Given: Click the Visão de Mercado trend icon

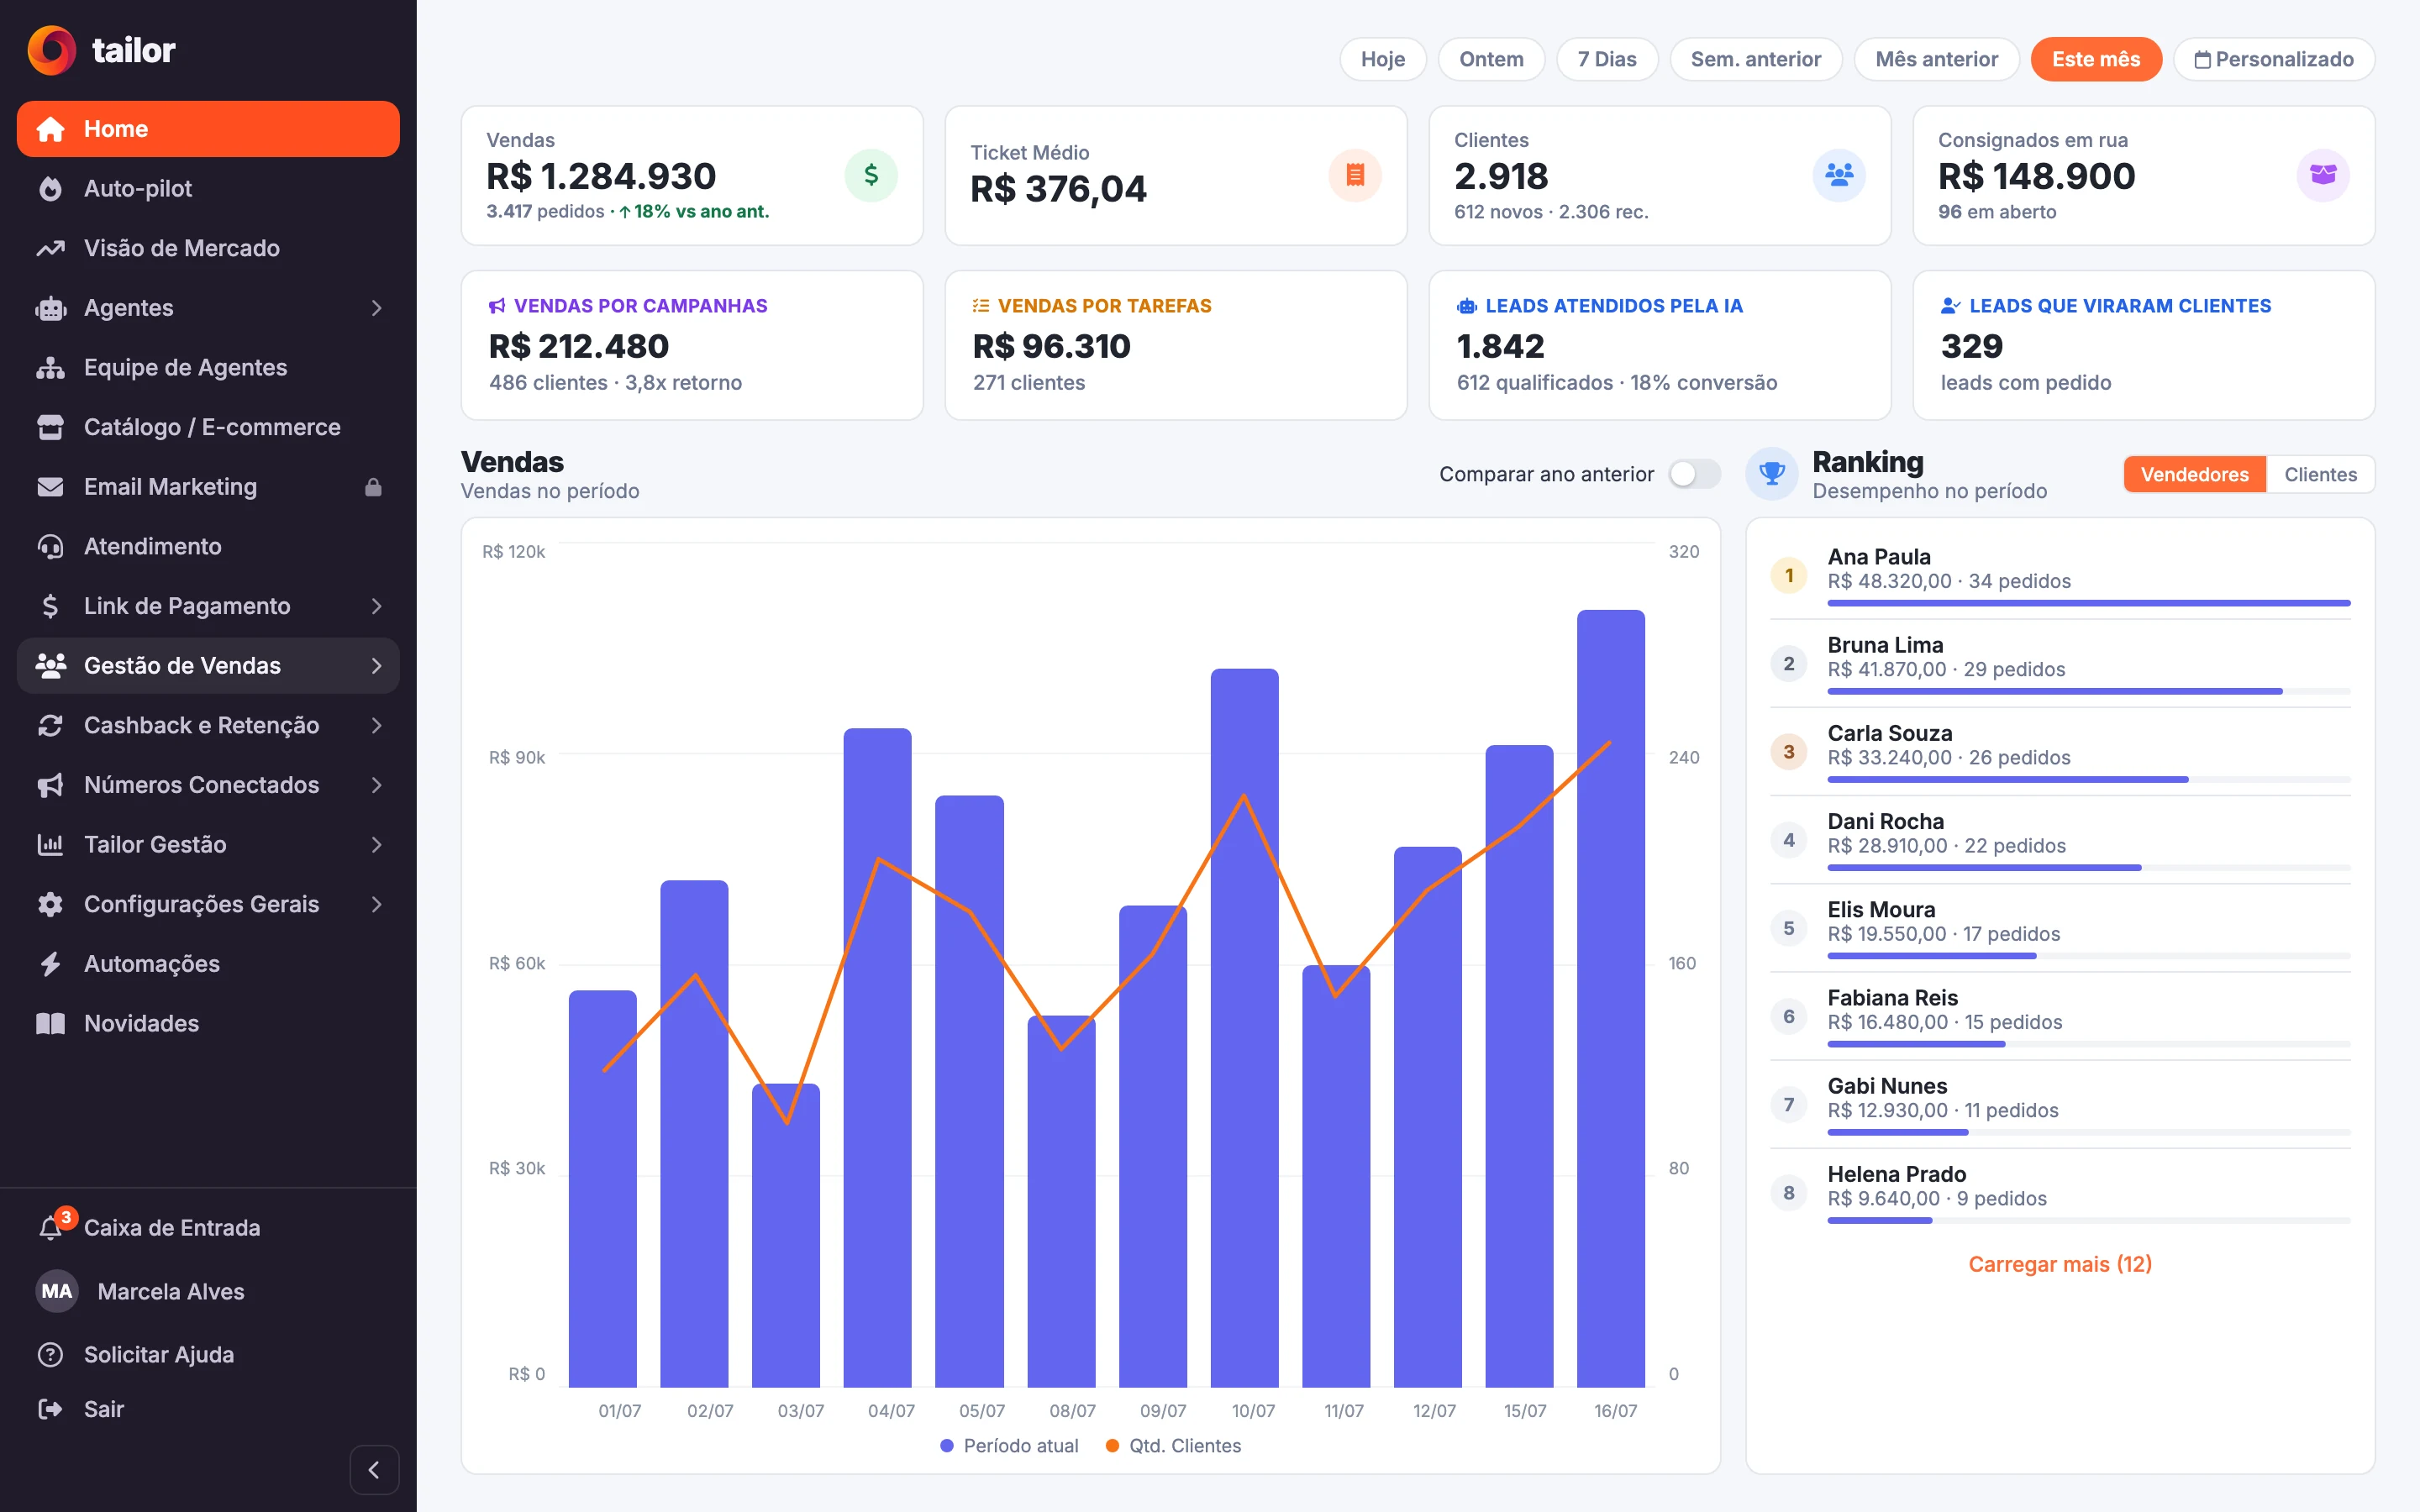Looking at the screenshot, I should pos(50,248).
